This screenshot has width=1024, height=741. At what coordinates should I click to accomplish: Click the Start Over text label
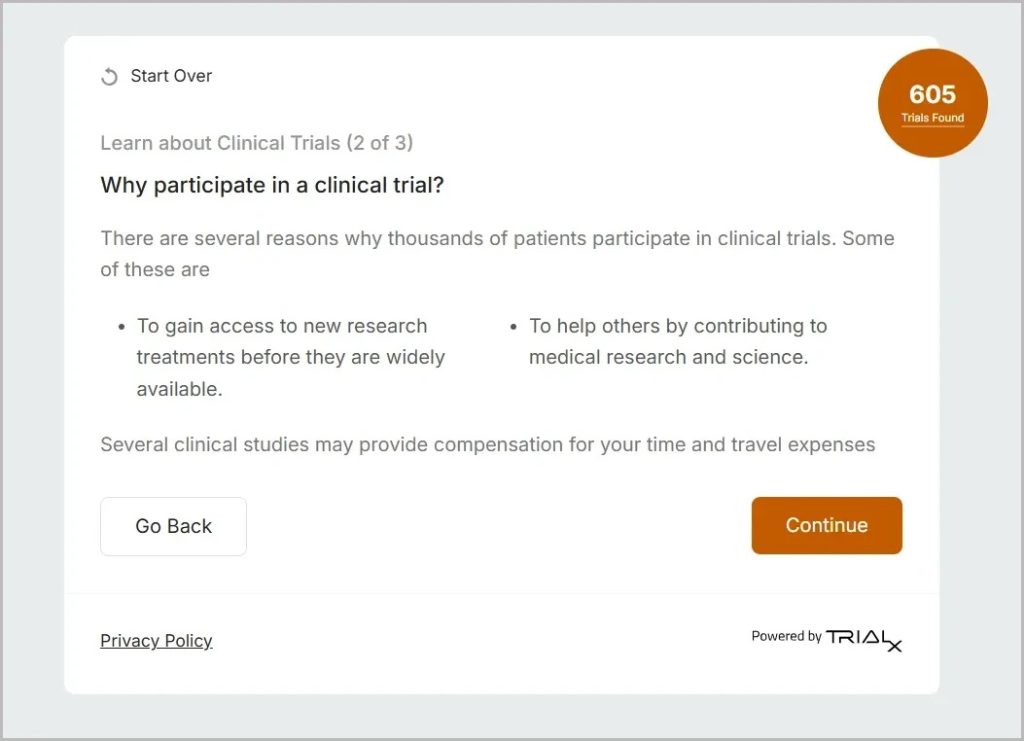click(171, 76)
